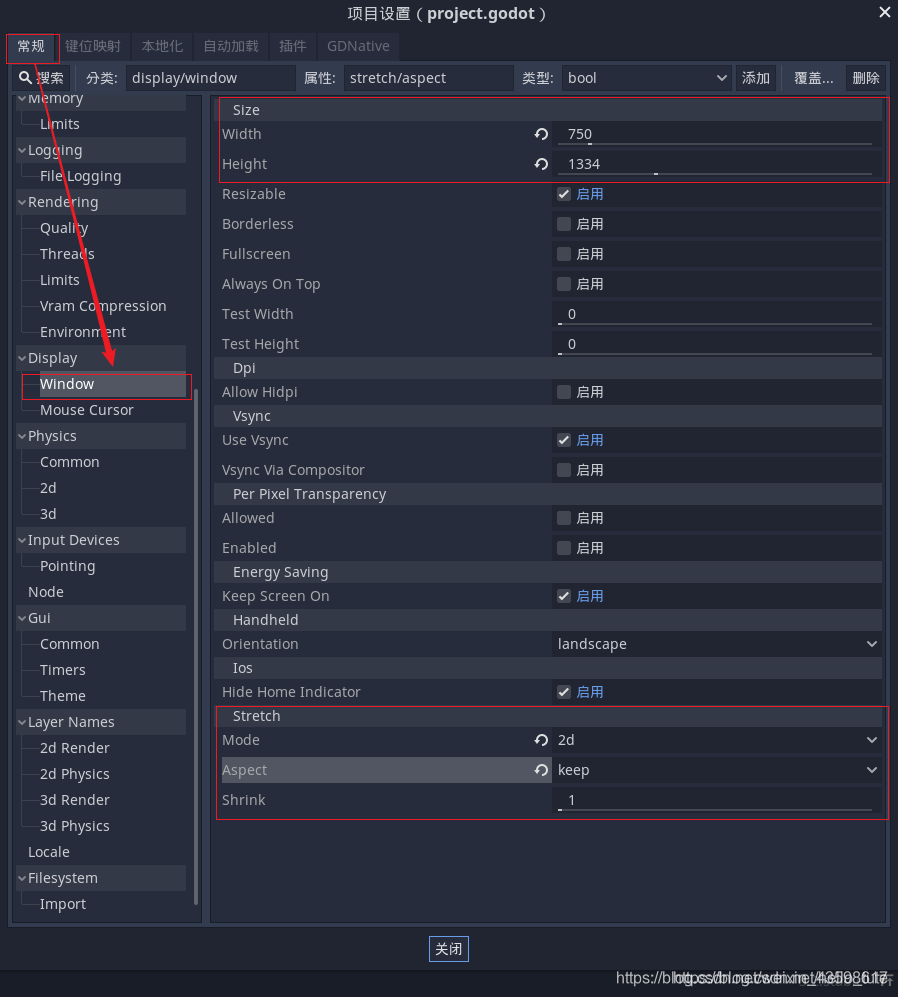Reset Width value with revert icon
Image resolution: width=898 pixels, height=997 pixels.
[541, 134]
